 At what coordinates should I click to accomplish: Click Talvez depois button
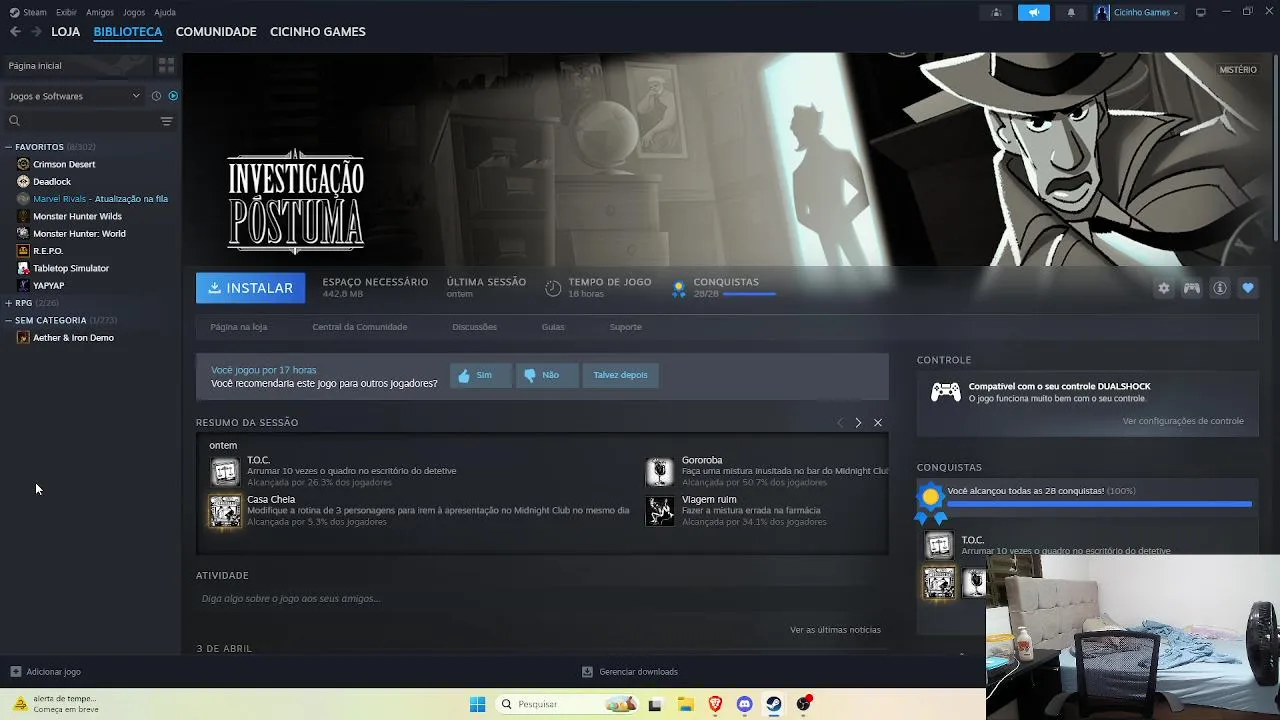[620, 375]
